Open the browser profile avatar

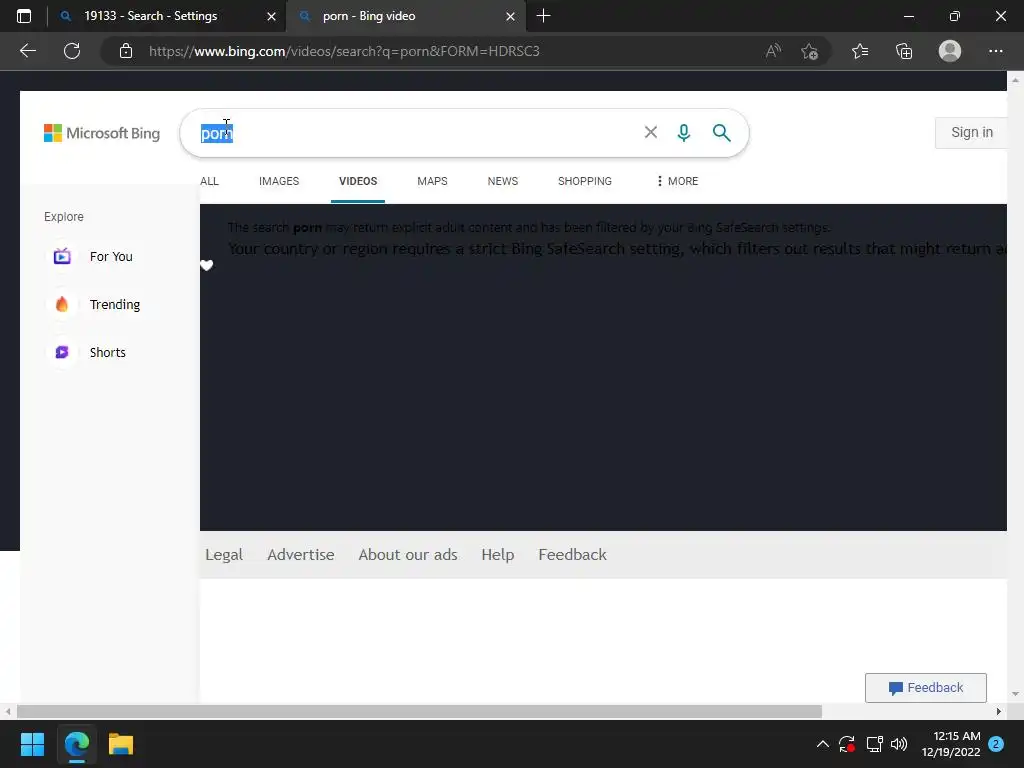coord(950,51)
